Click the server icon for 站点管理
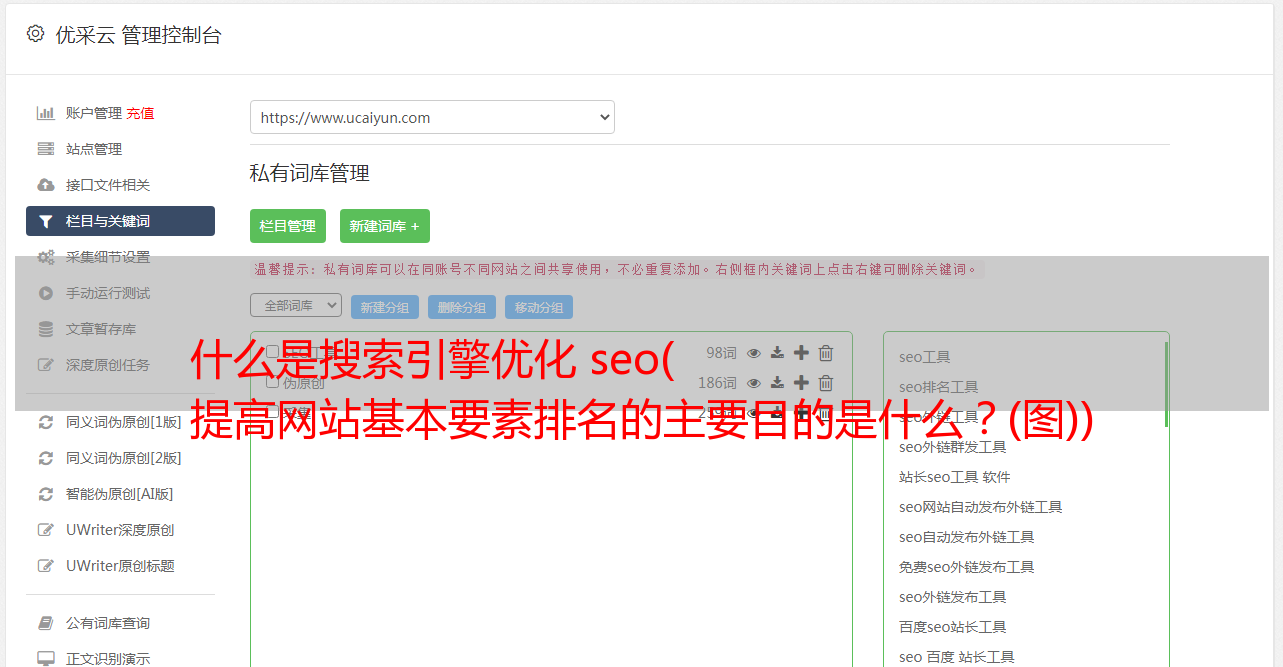 pos(46,149)
